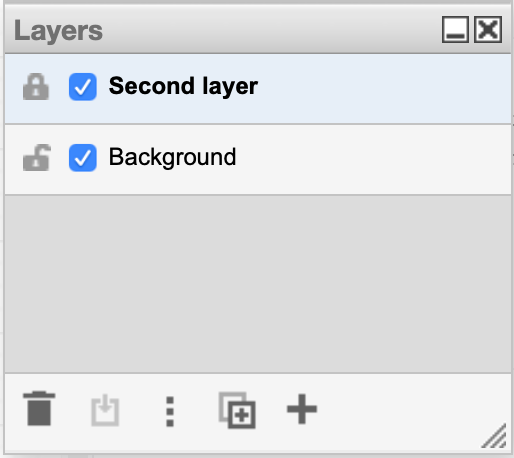Click the resize grip in panel corner
This screenshot has height=458, width=514.
click(494, 435)
